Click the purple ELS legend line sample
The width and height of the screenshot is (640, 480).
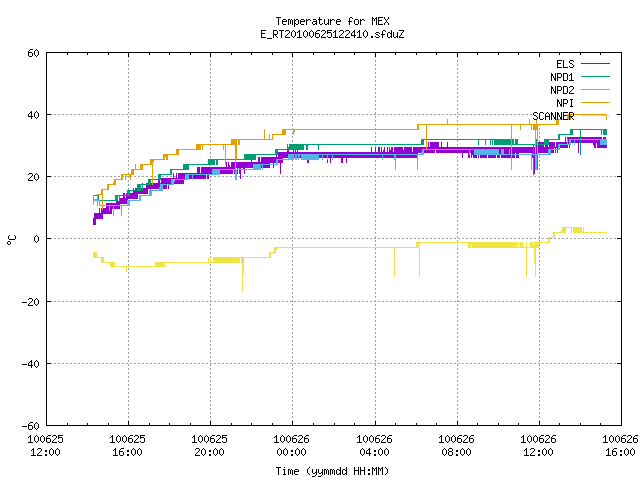[595, 64]
